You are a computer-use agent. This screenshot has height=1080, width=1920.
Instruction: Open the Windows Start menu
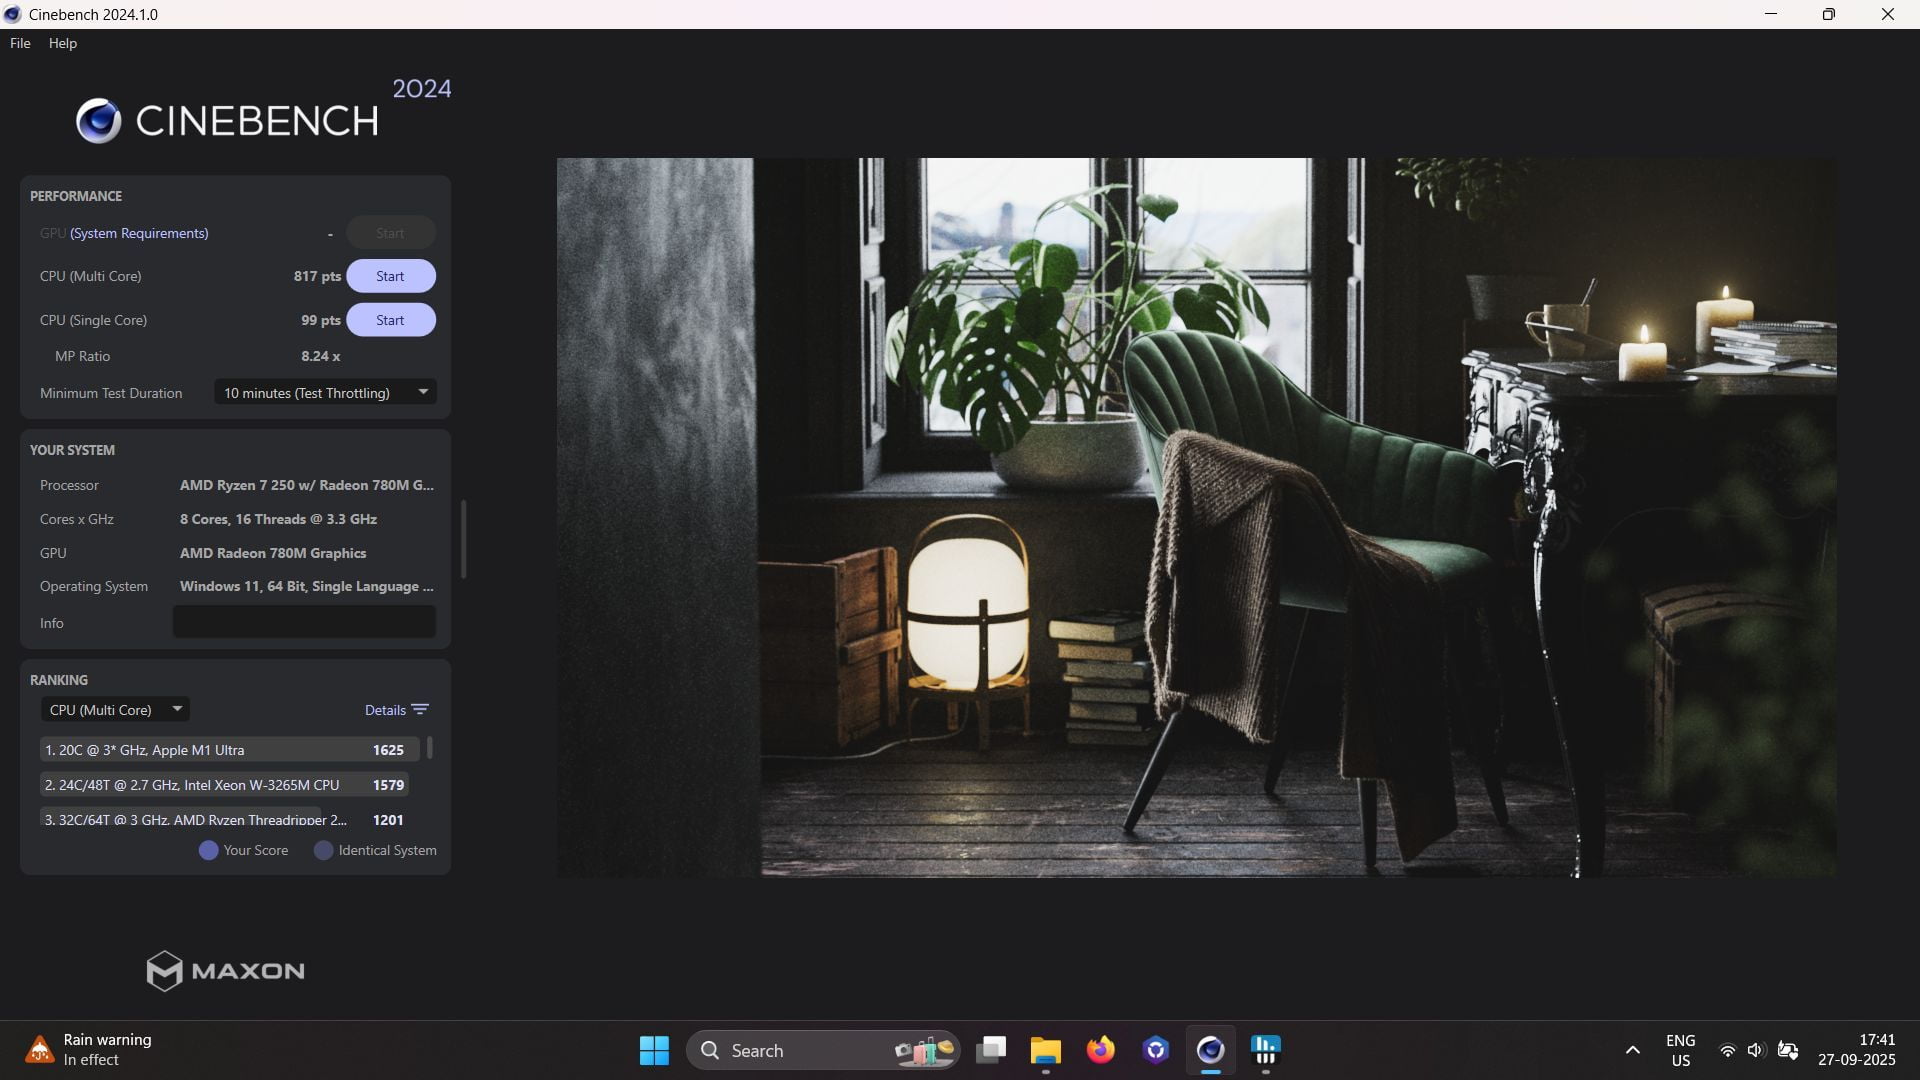pos(654,1050)
